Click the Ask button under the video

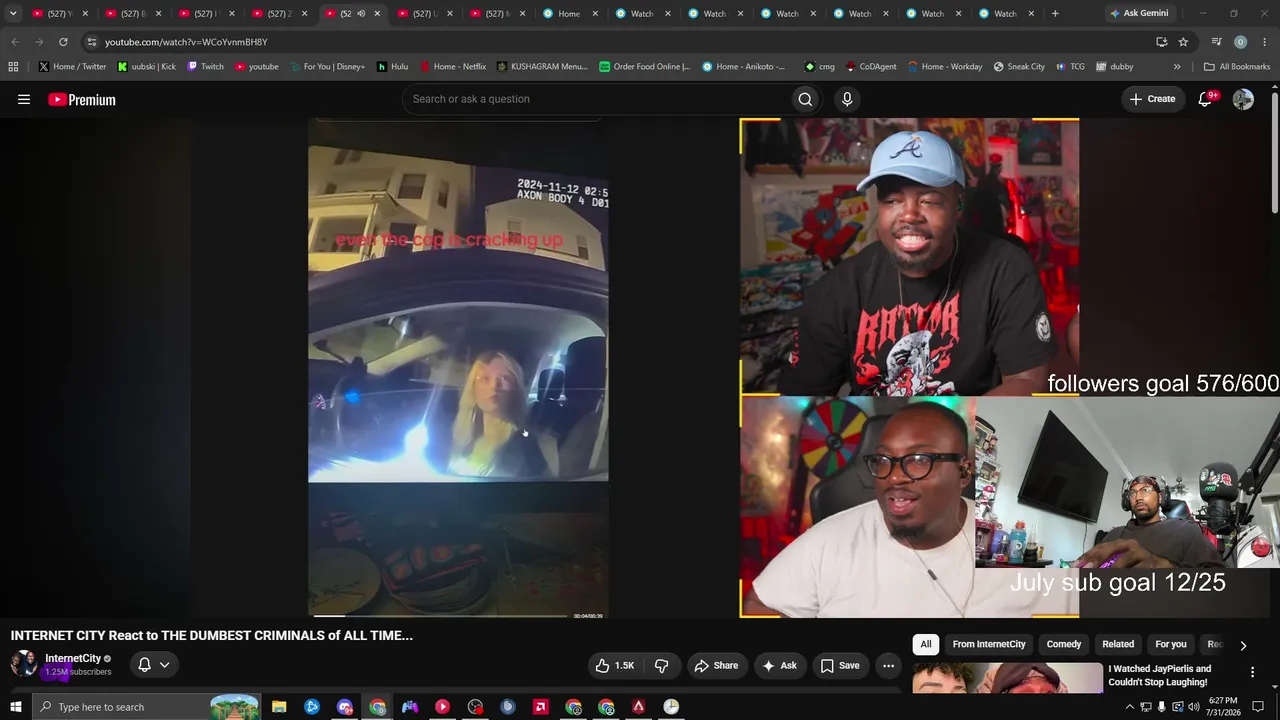(x=779, y=665)
